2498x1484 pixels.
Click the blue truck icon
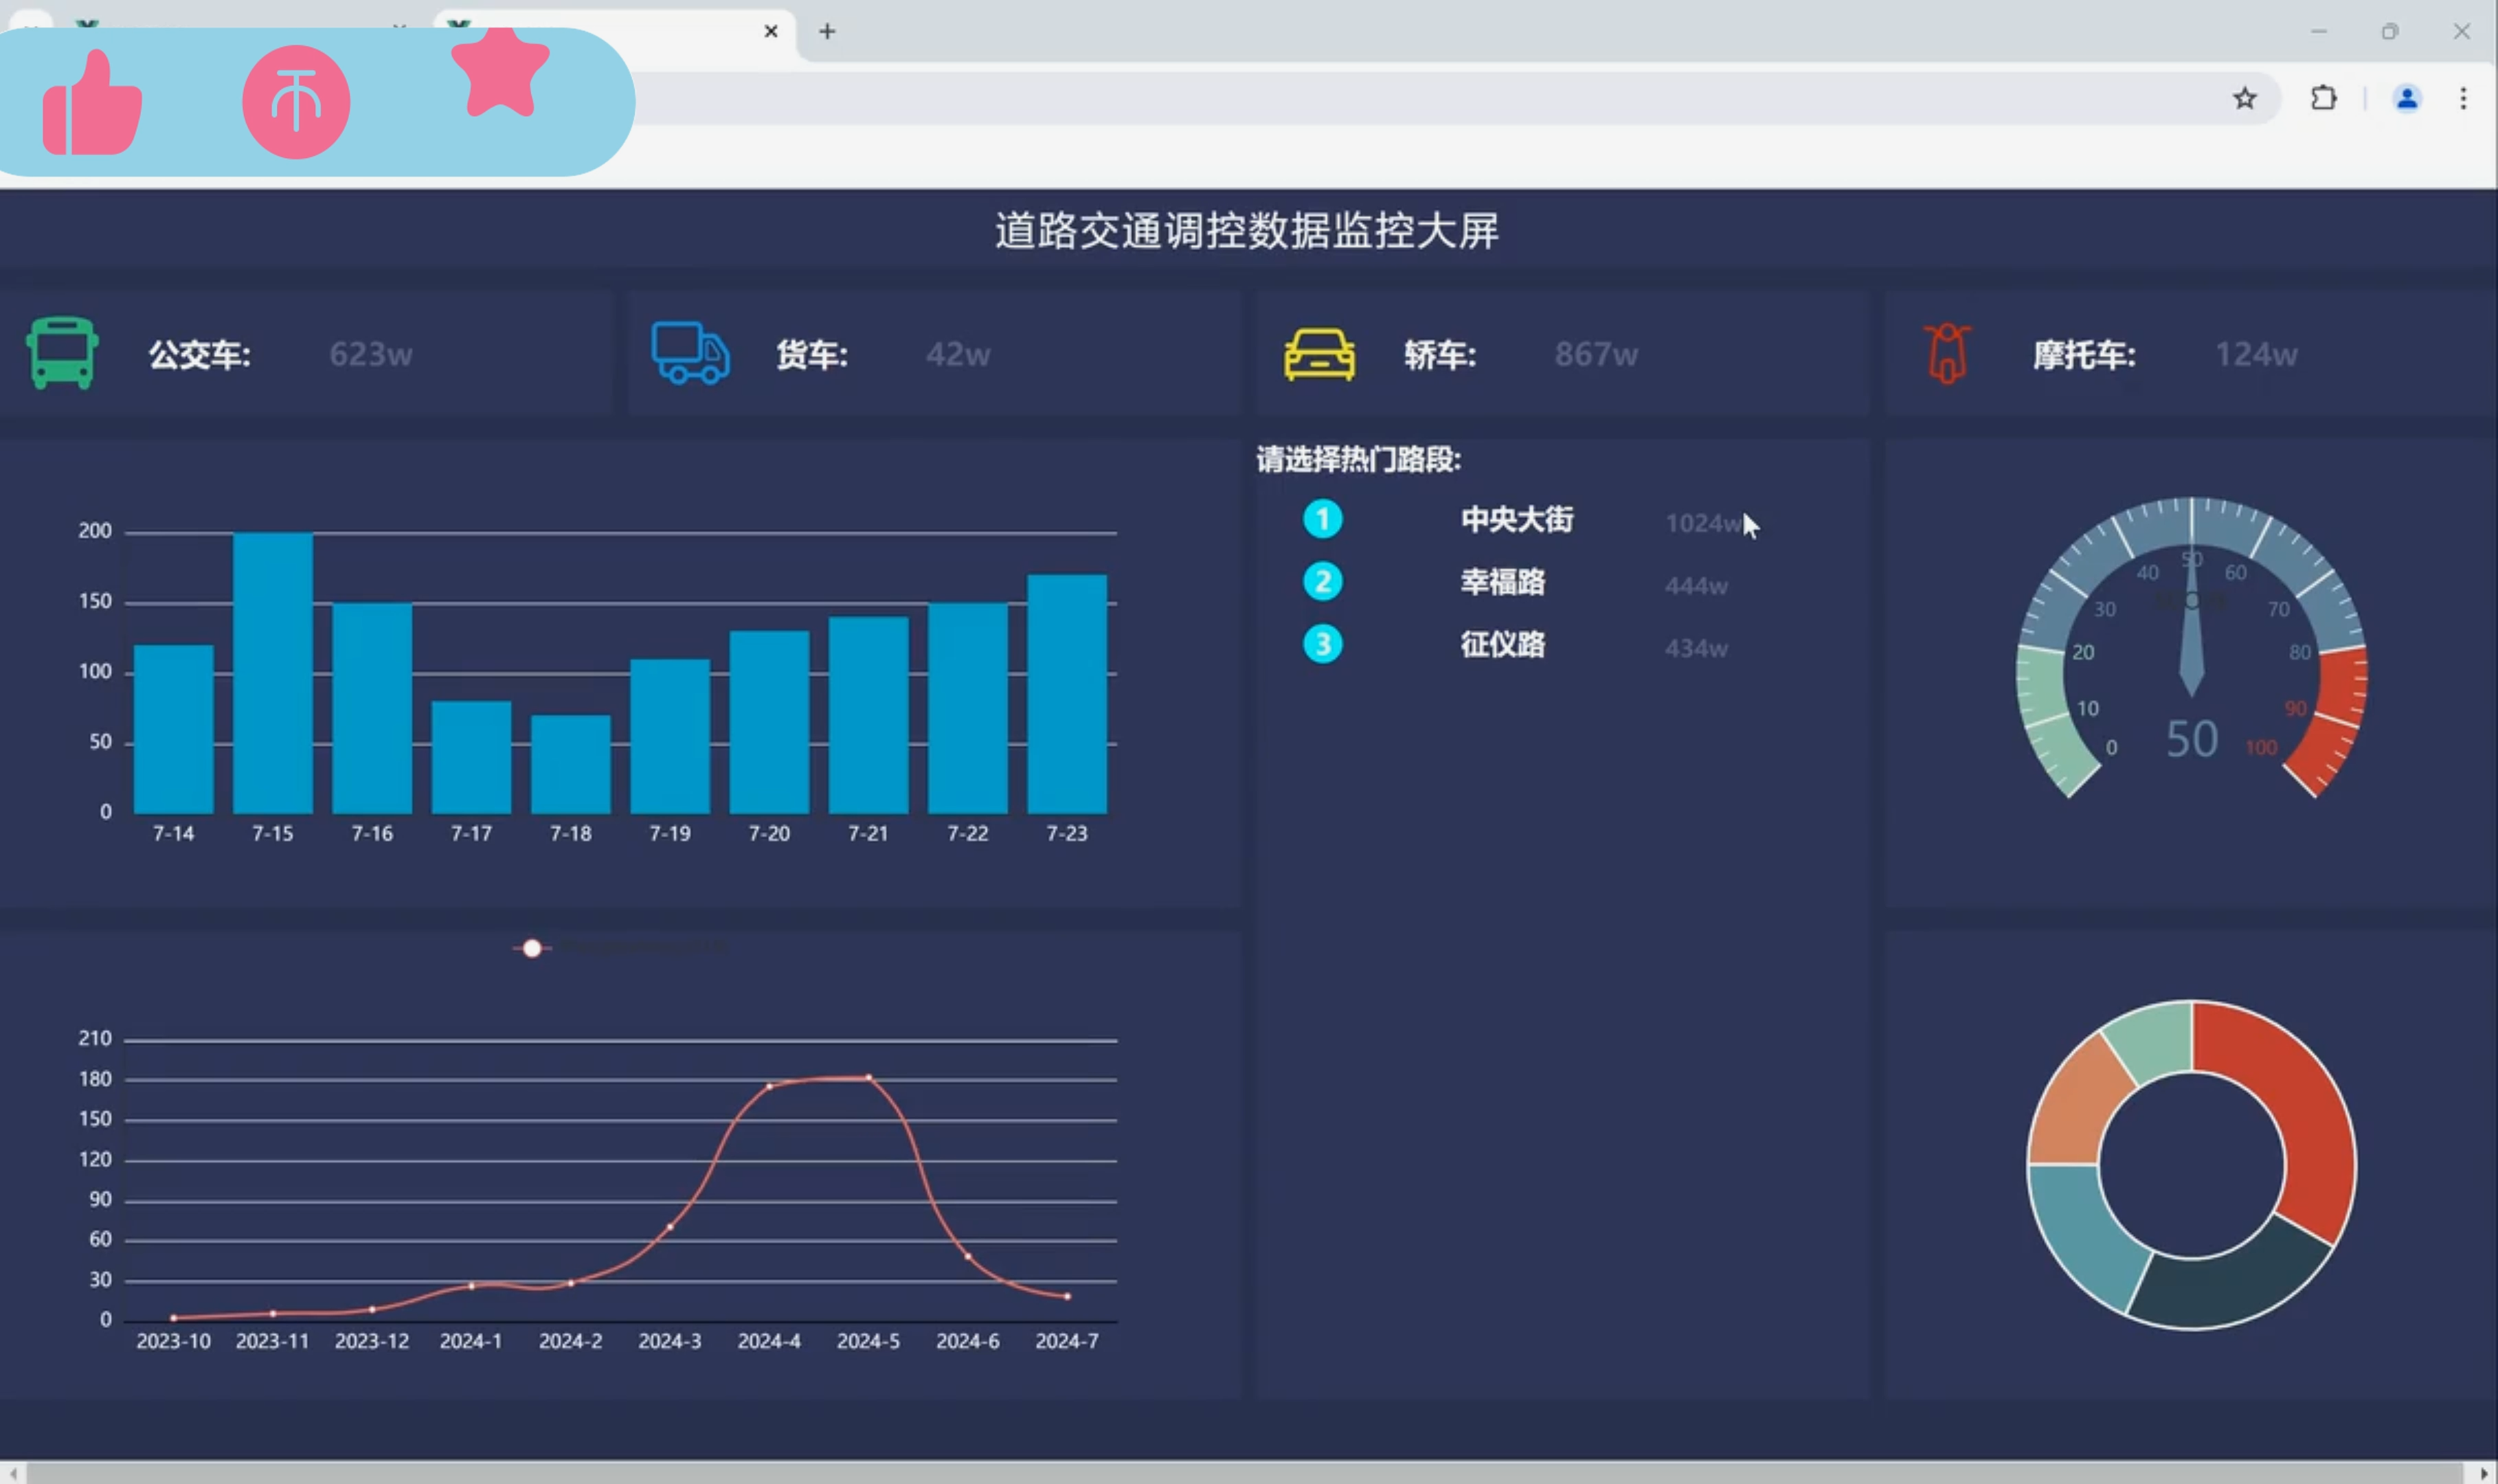tap(690, 353)
